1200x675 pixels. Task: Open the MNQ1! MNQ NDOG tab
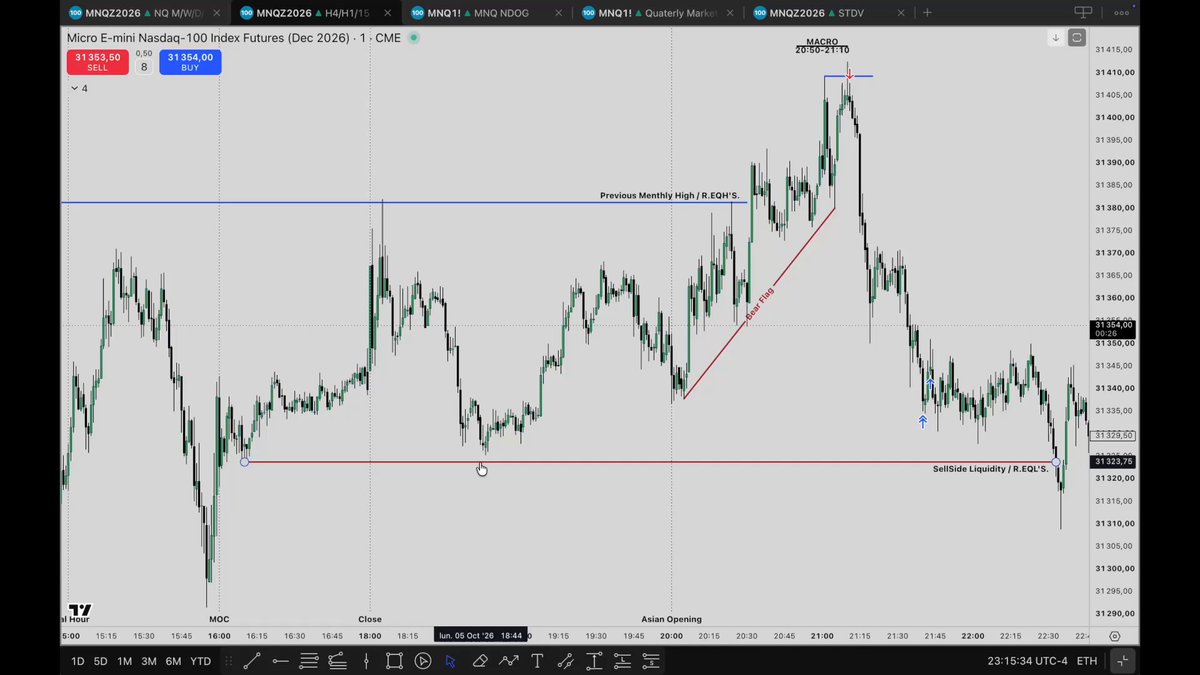(x=487, y=13)
